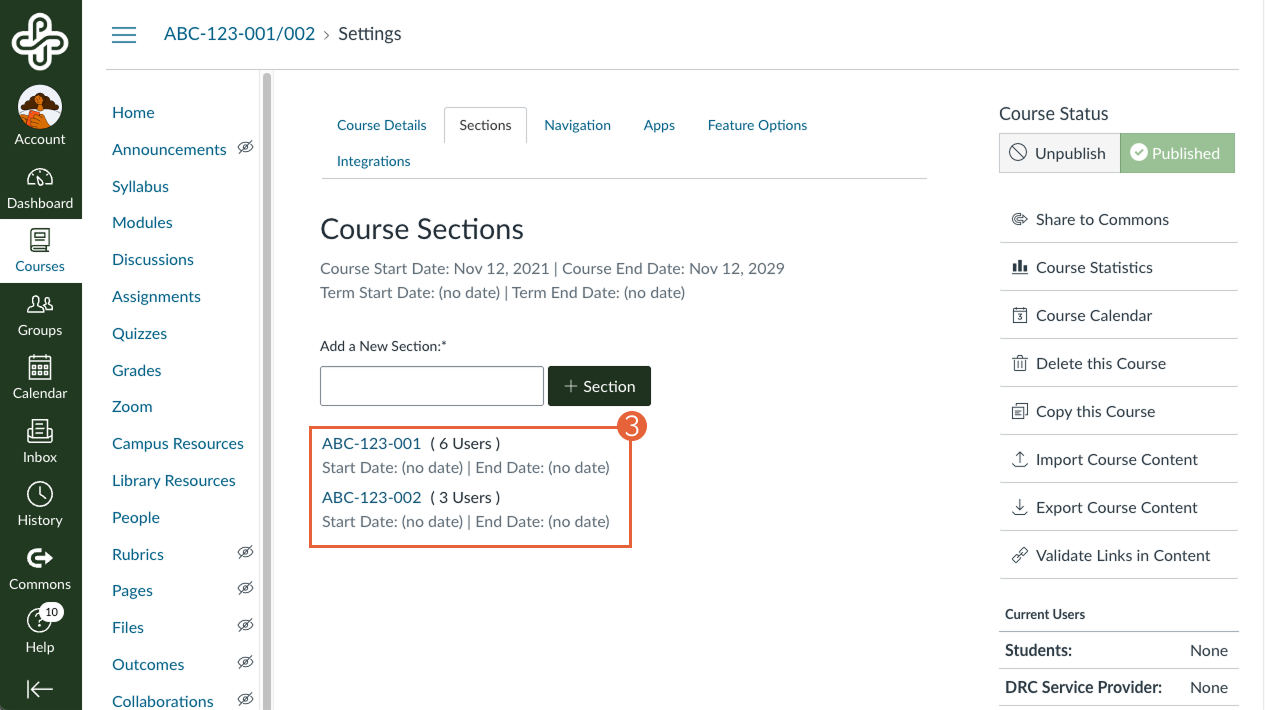1265x710 pixels.
Task: Click the Published status button
Action: coord(1177,153)
